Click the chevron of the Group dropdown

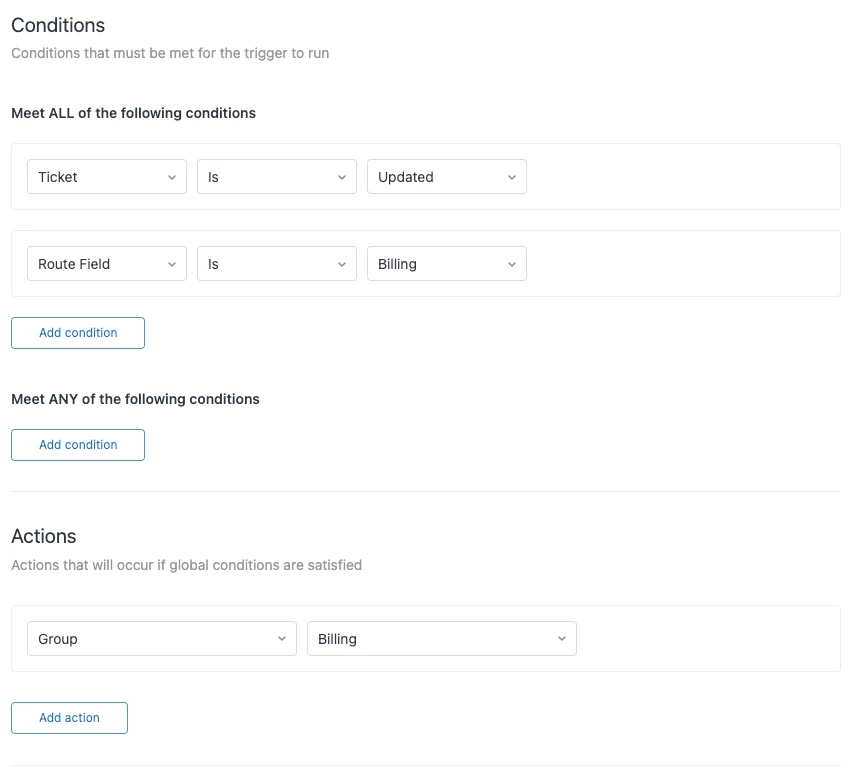click(282, 639)
